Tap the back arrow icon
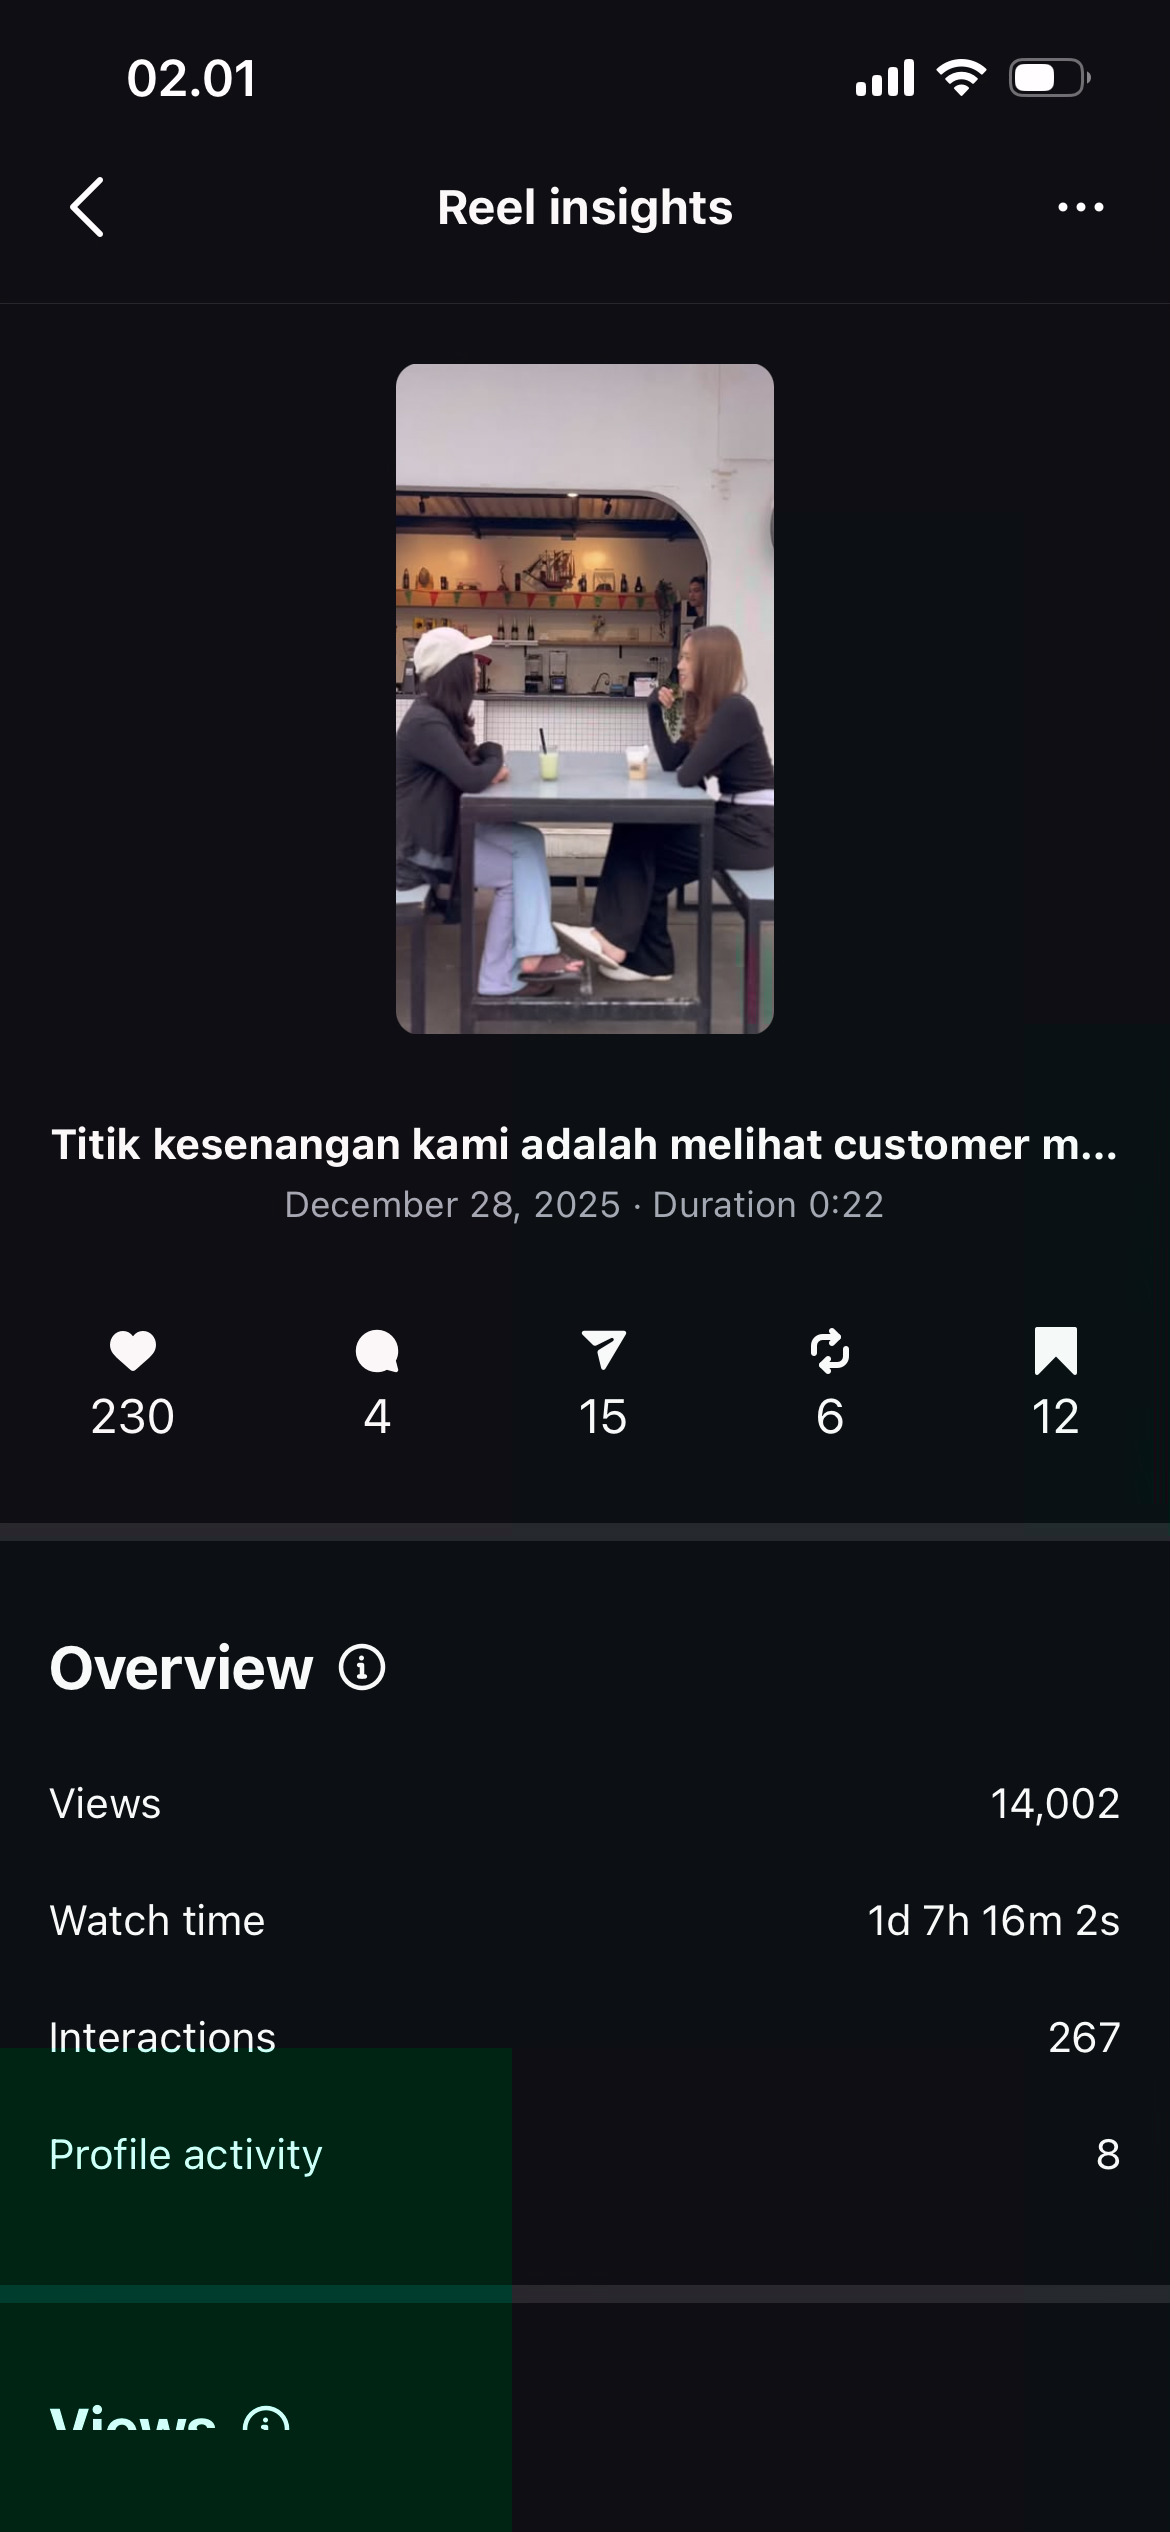The image size is (1170, 2532). pyautogui.click(x=87, y=207)
